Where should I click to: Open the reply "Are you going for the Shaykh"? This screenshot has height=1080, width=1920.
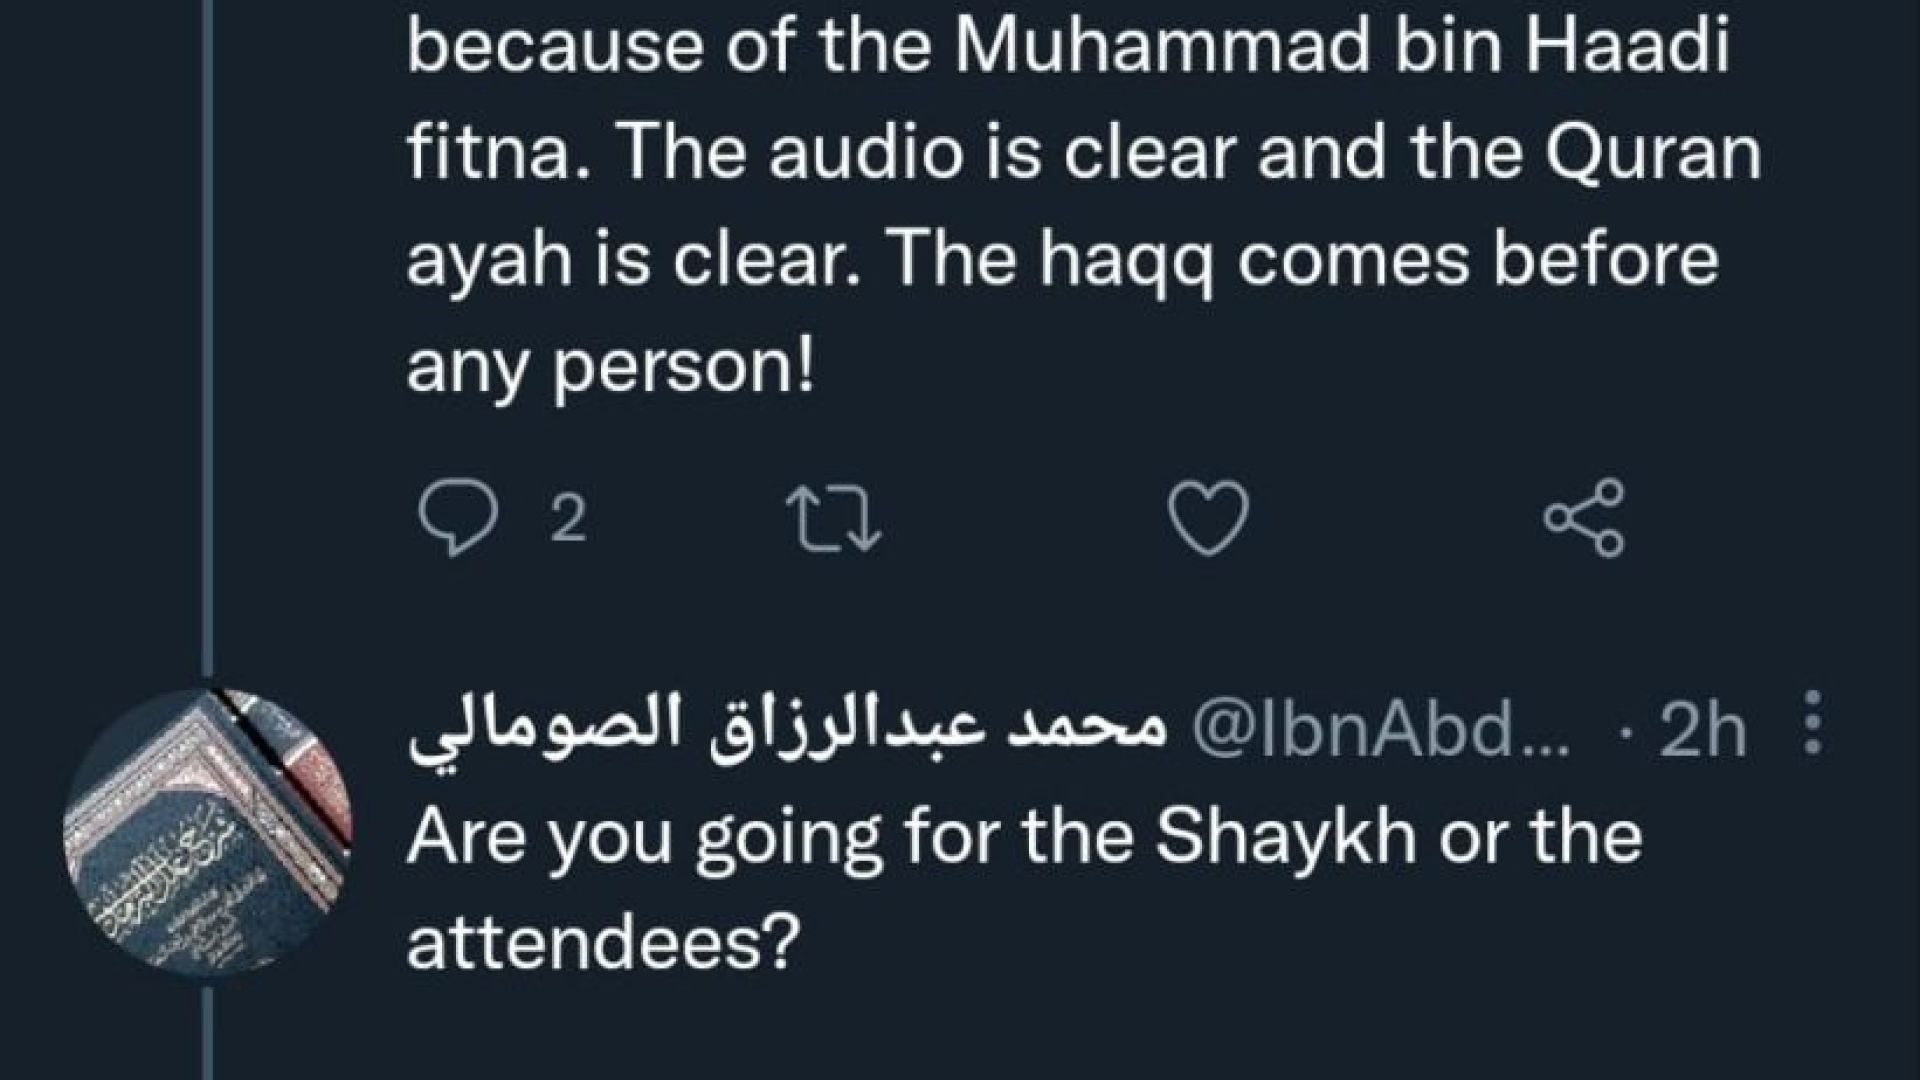[x=1023, y=838]
